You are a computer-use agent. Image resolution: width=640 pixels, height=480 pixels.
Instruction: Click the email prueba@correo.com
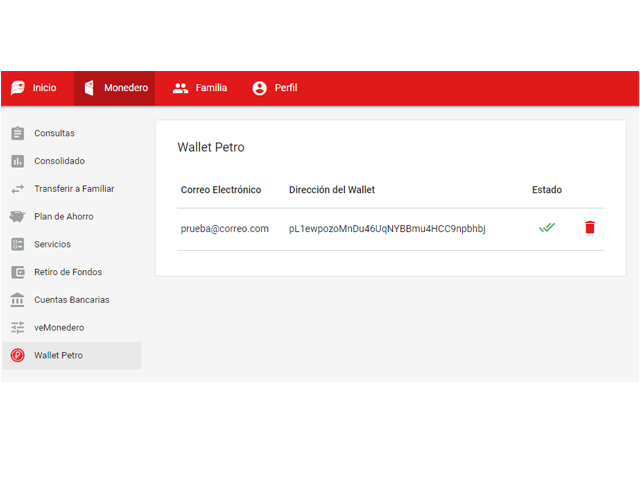(x=224, y=229)
